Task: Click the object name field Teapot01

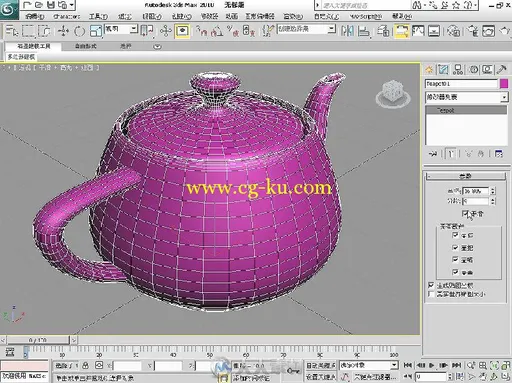Action: click(x=461, y=84)
